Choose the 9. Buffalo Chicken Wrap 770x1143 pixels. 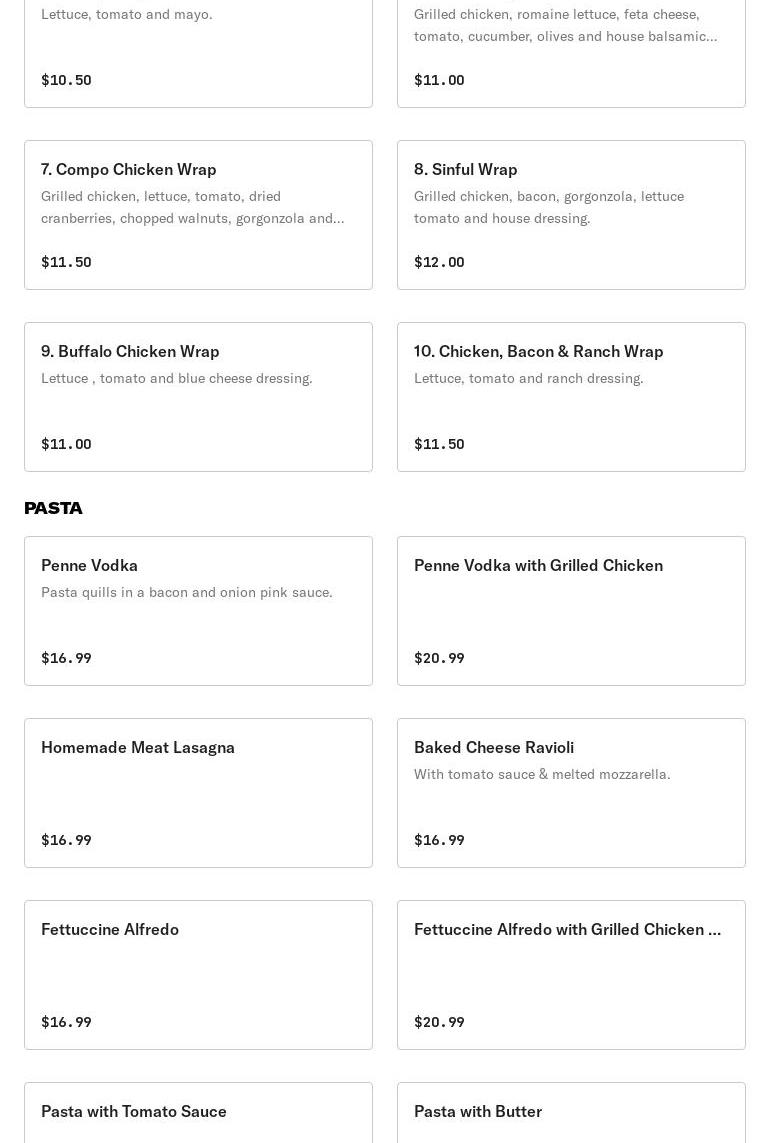(198, 397)
